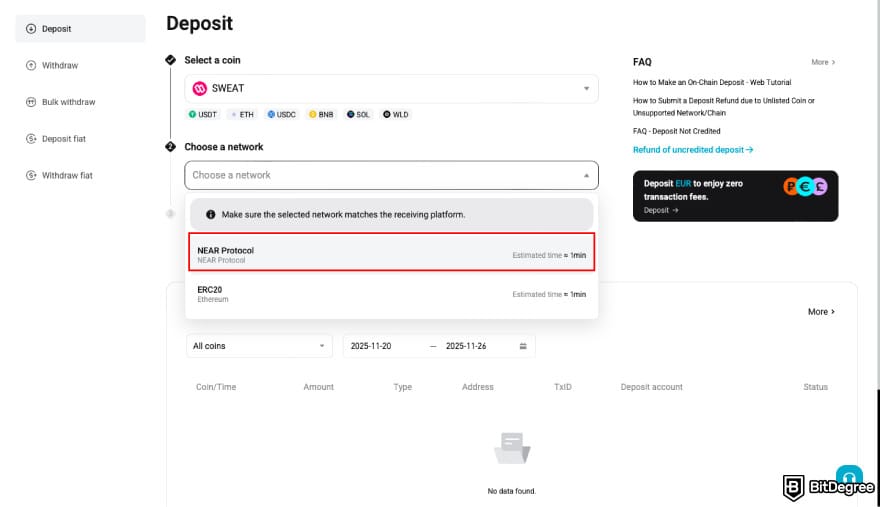Click start date 2025-11-20 field
This screenshot has width=880, height=507.
(371, 346)
